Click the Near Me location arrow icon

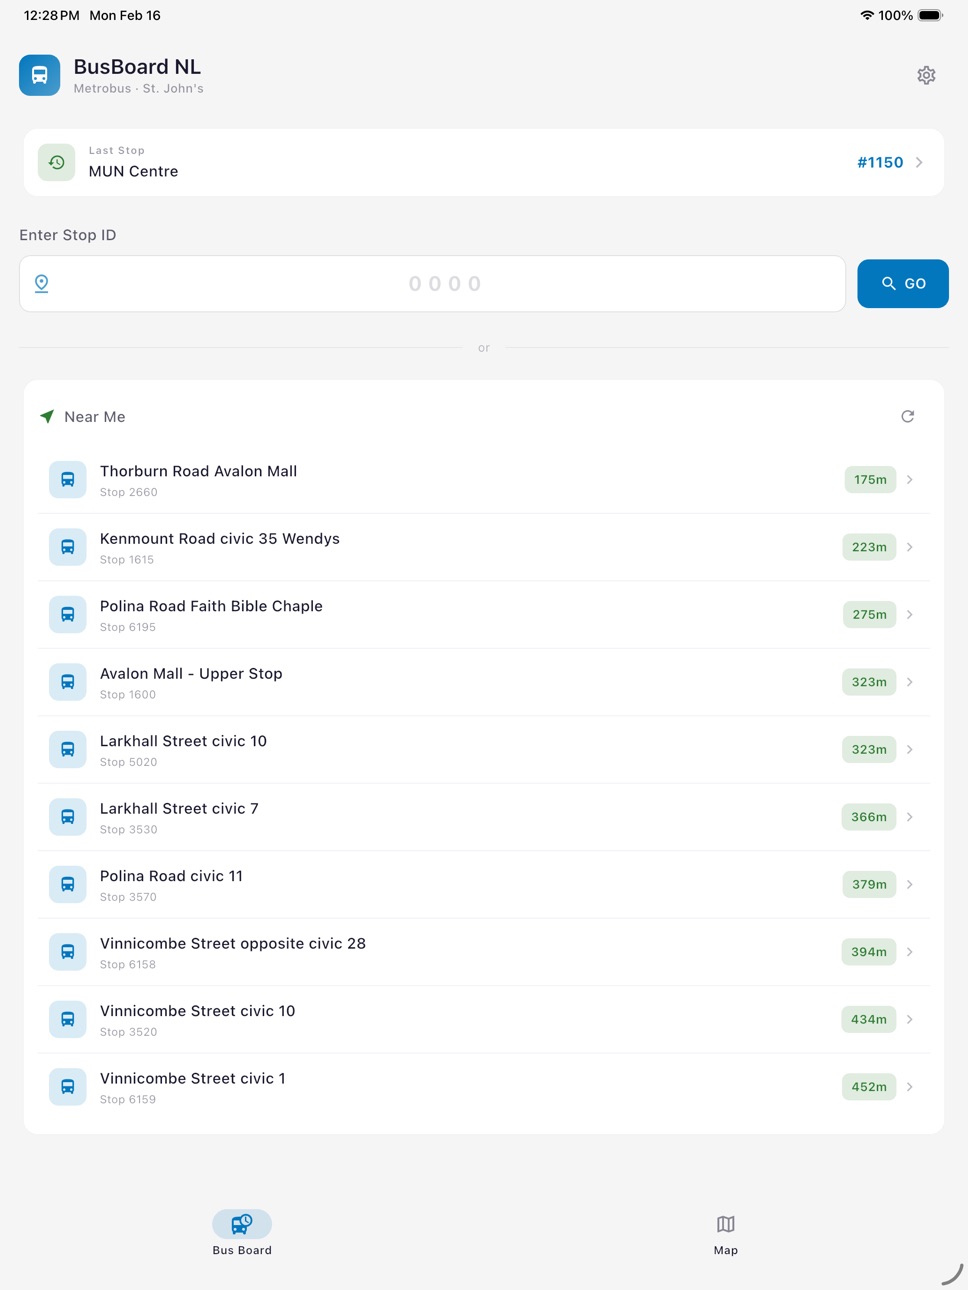point(47,416)
